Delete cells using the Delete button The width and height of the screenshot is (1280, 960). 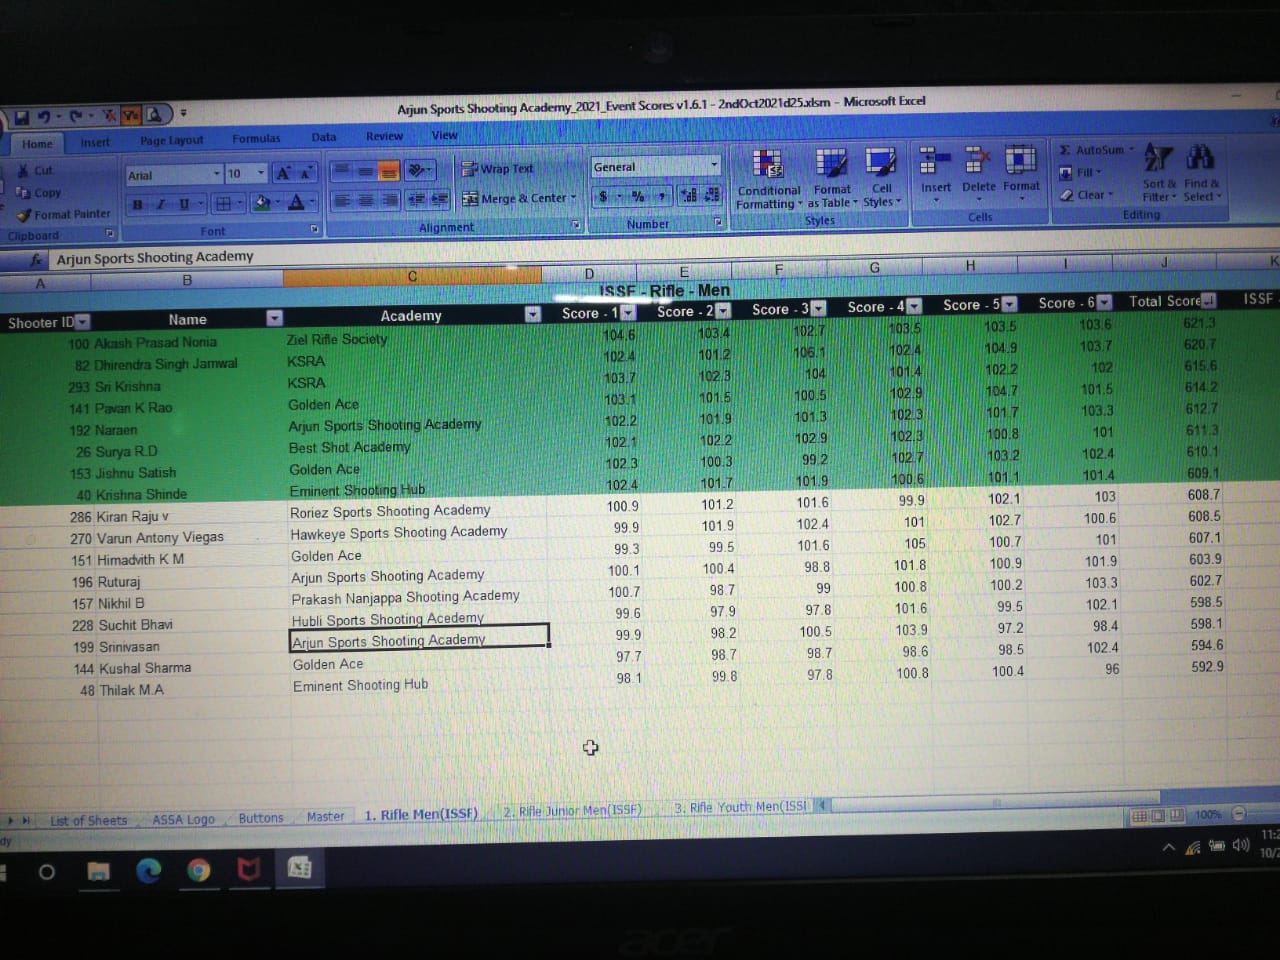point(978,171)
